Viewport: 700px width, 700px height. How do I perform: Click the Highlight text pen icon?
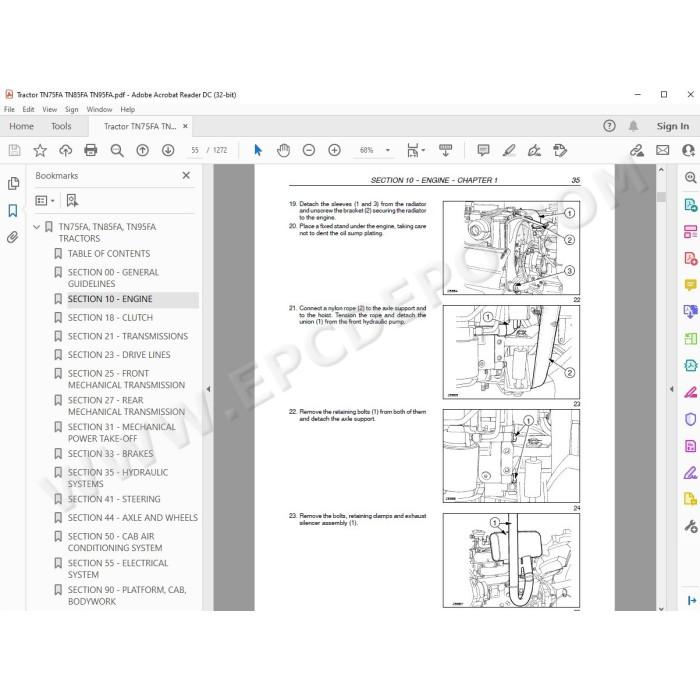[509, 150]
